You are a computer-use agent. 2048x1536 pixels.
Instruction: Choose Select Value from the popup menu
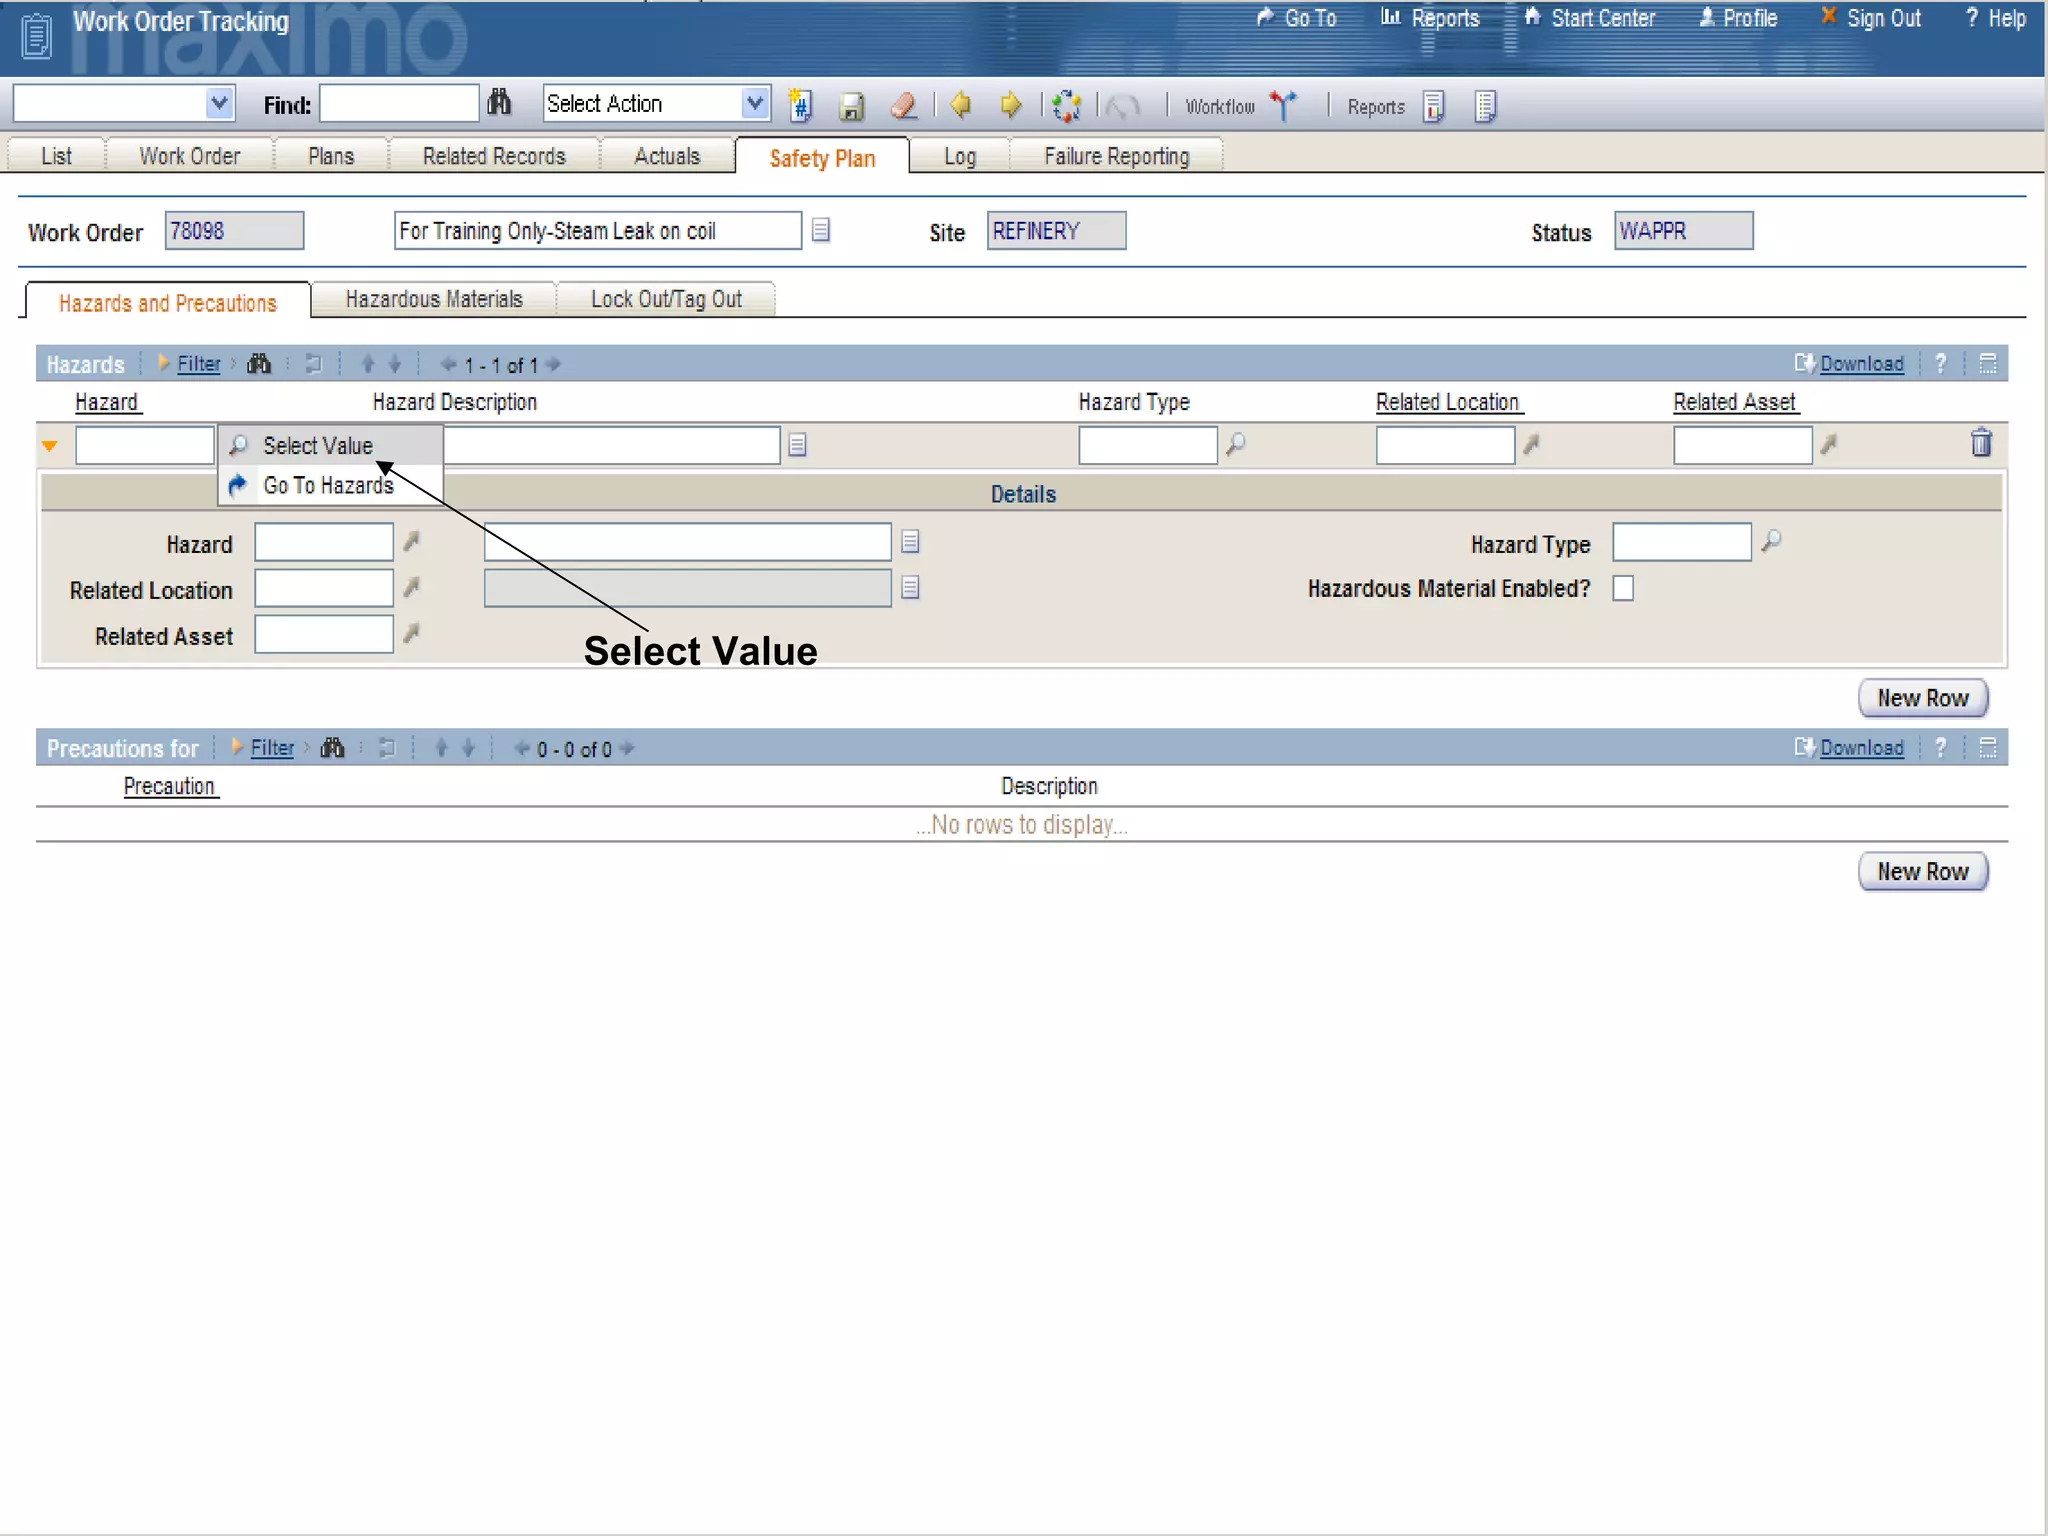point(317,446)
